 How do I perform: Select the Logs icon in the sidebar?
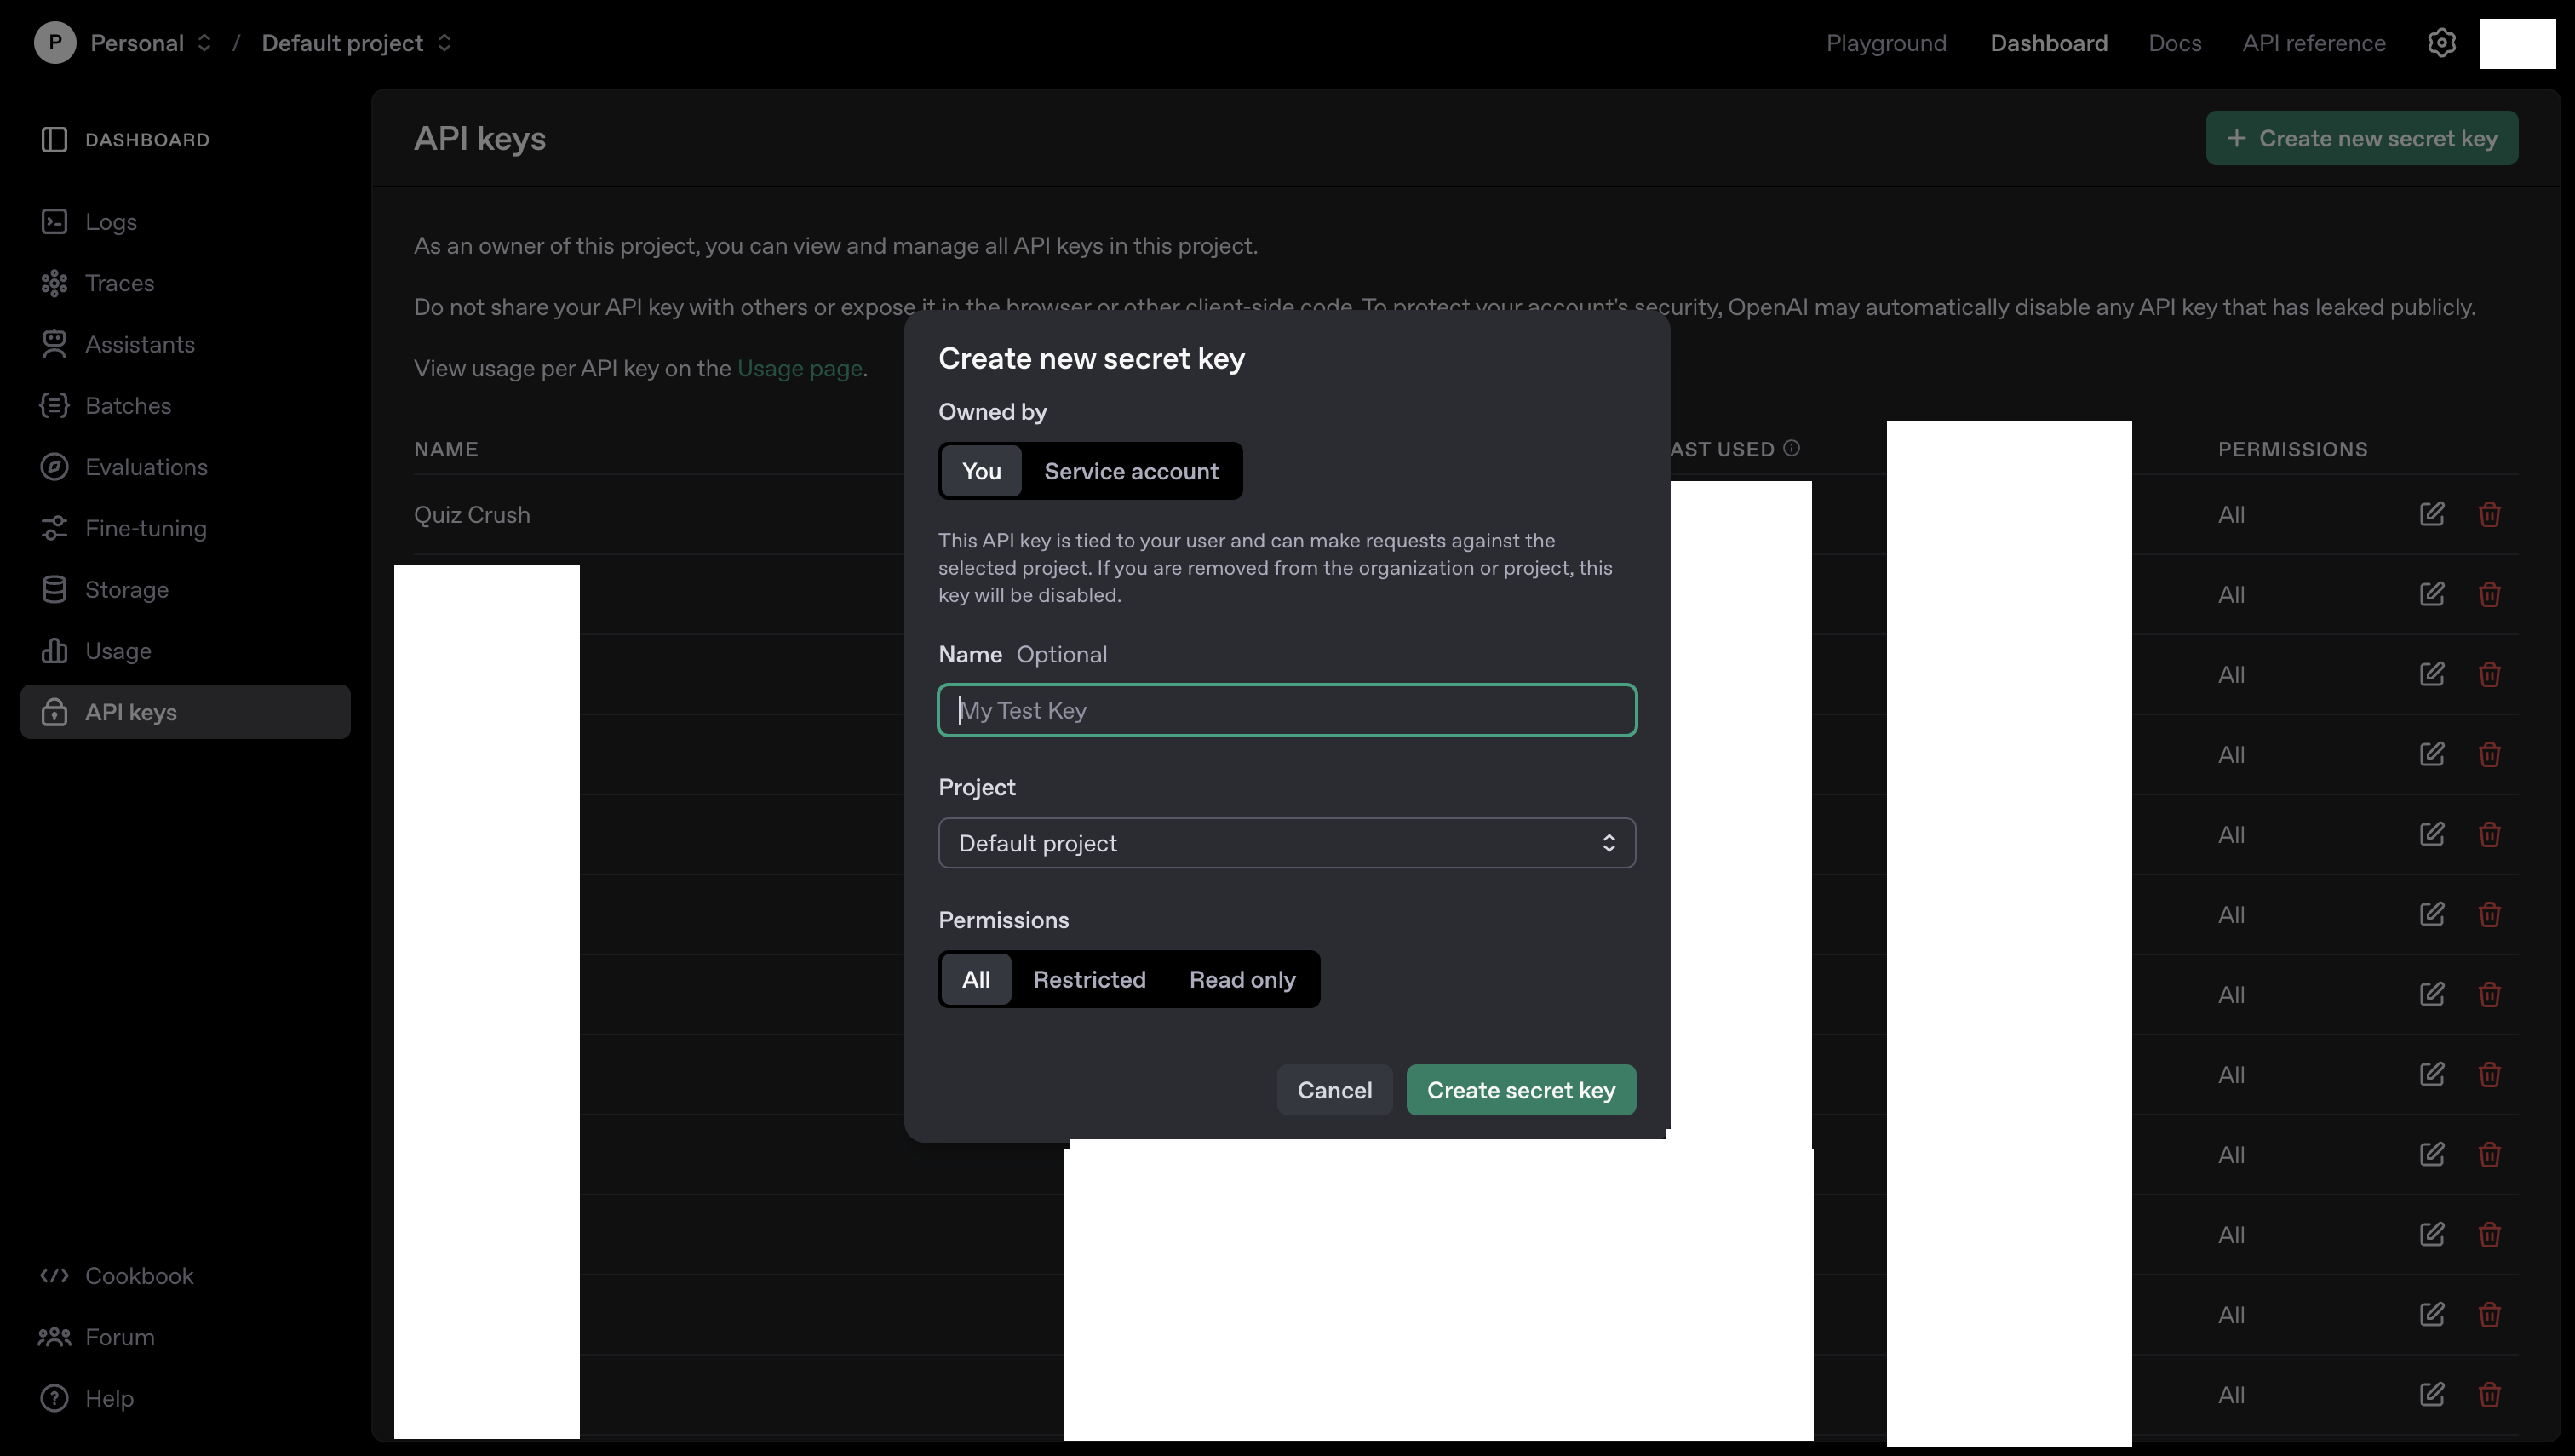[x=55, y=221]
